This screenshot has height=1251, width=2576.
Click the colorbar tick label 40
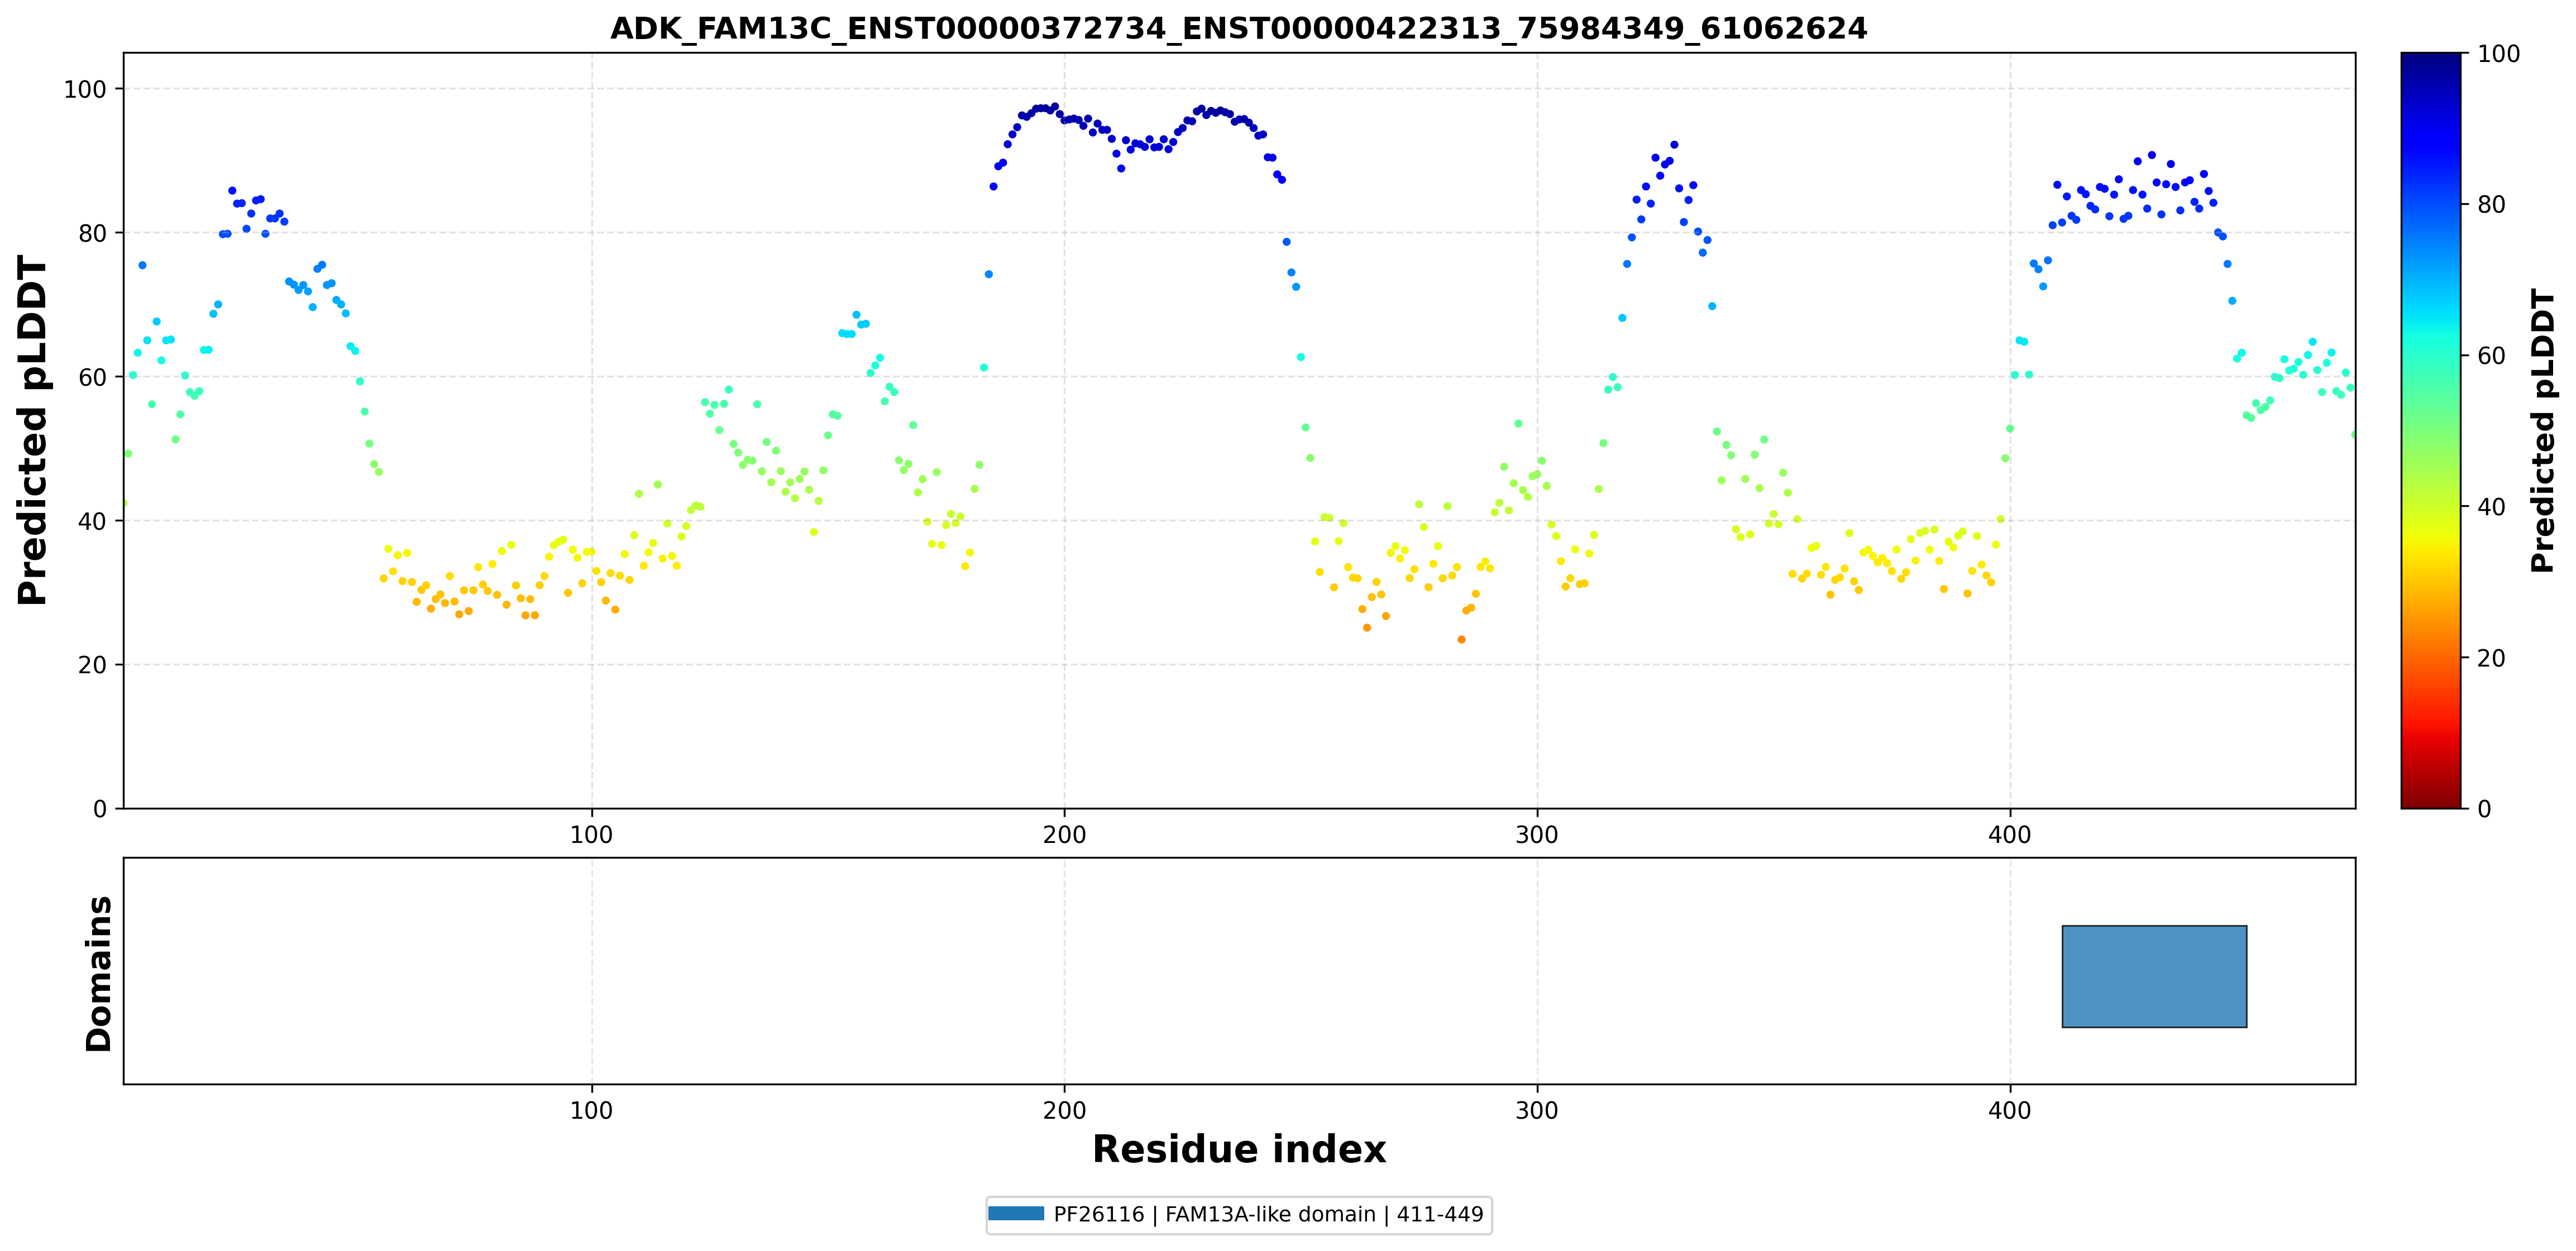pos(2491,506)
